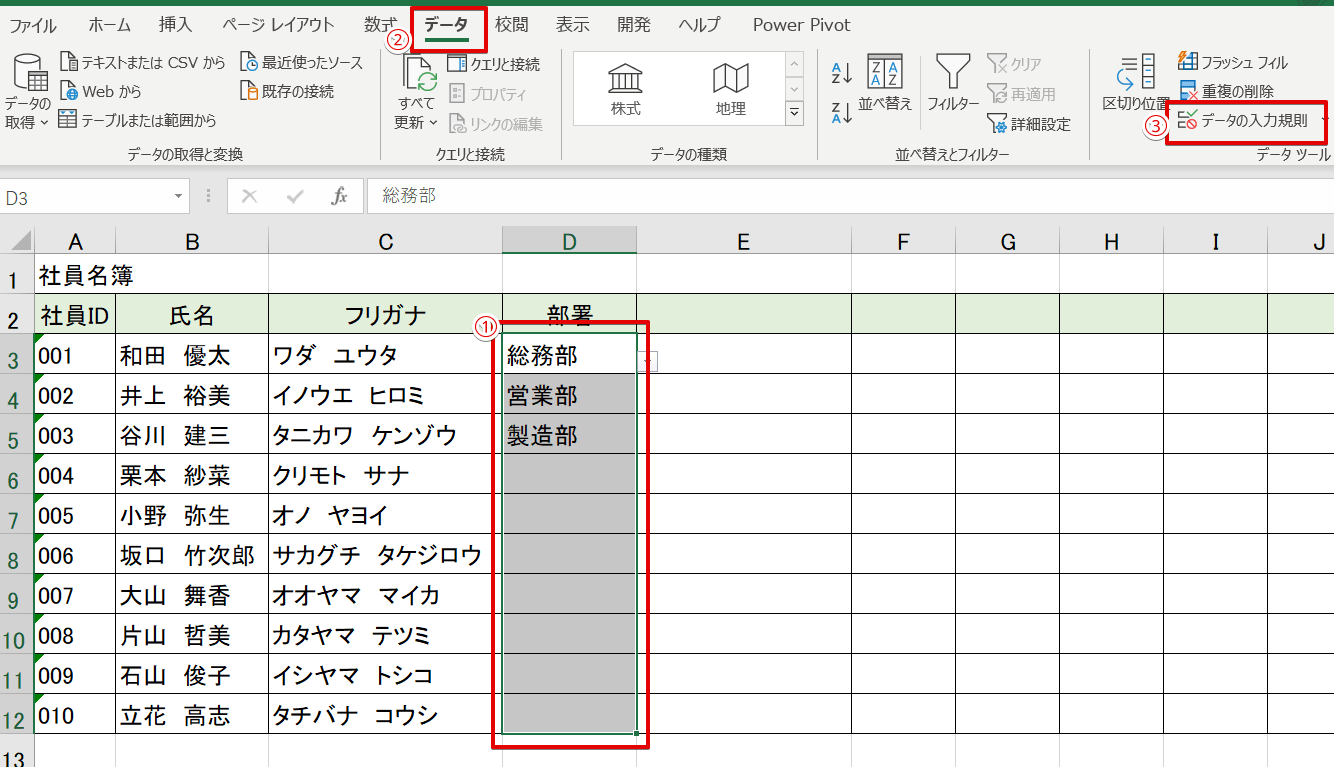This screenshot has width=1334, height=767.
Task: Click header cell フリガナ
Action: [x=385, y=314]
